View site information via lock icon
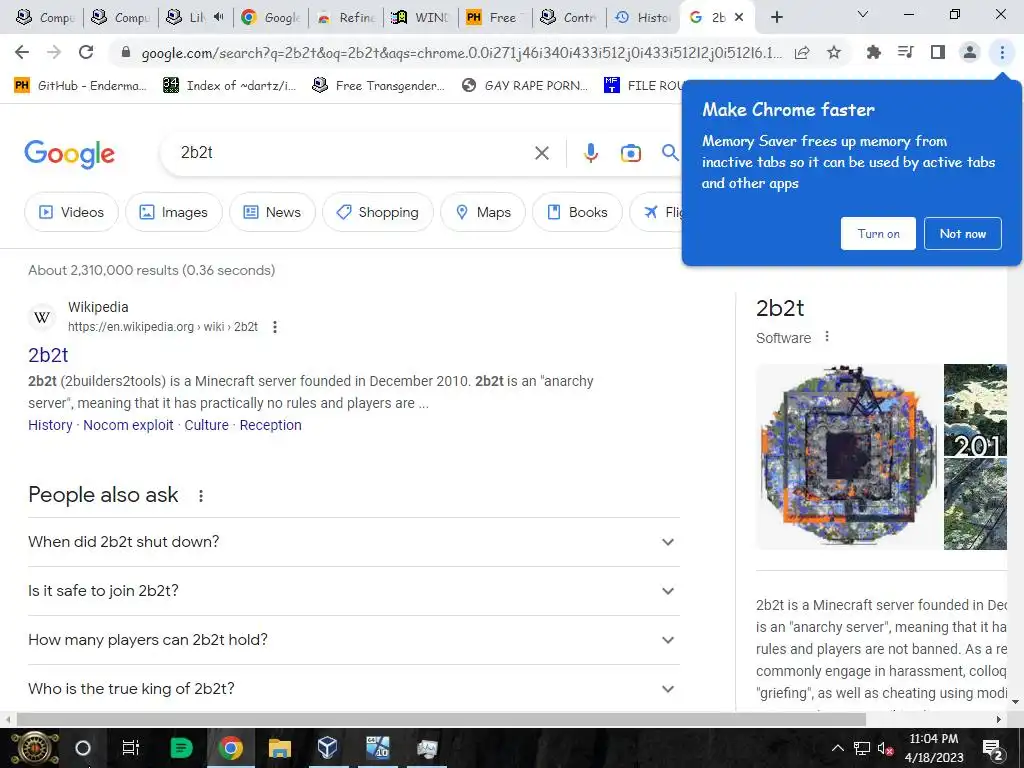This screenshot has width=1024, height=768. 126,53
